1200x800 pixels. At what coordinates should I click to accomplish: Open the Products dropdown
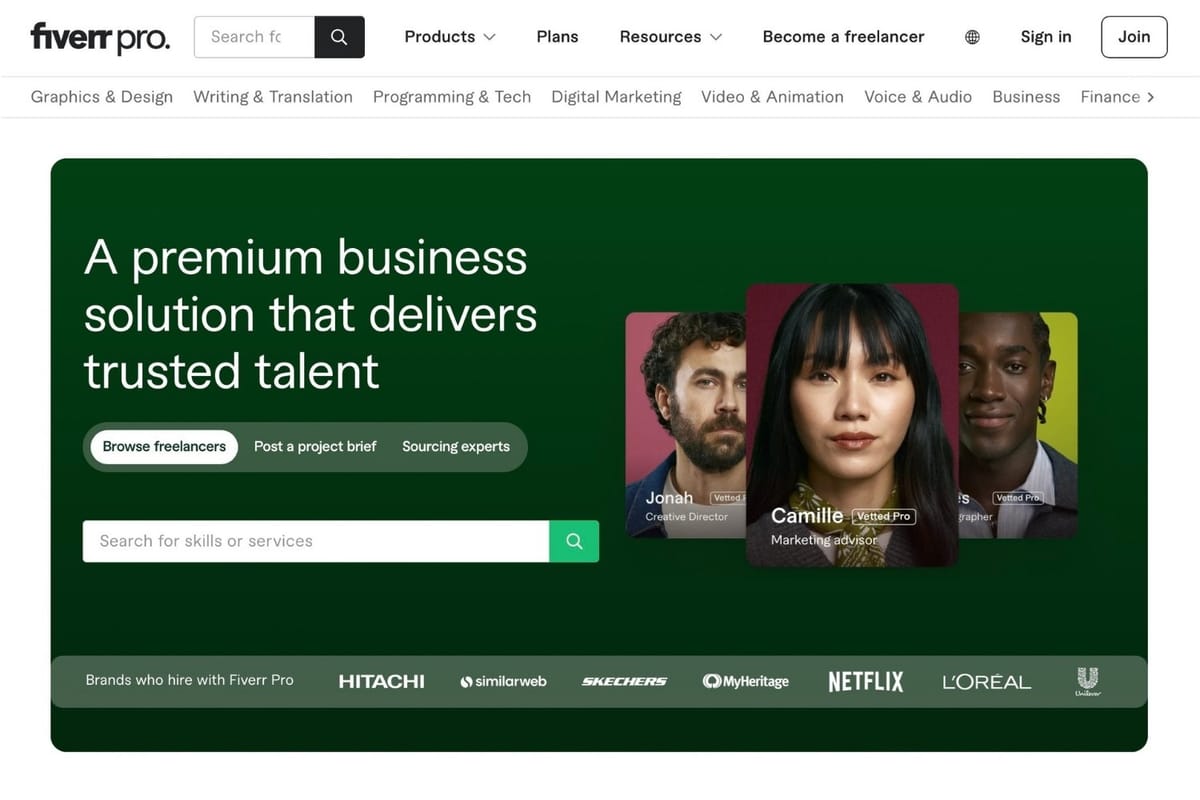449,36
